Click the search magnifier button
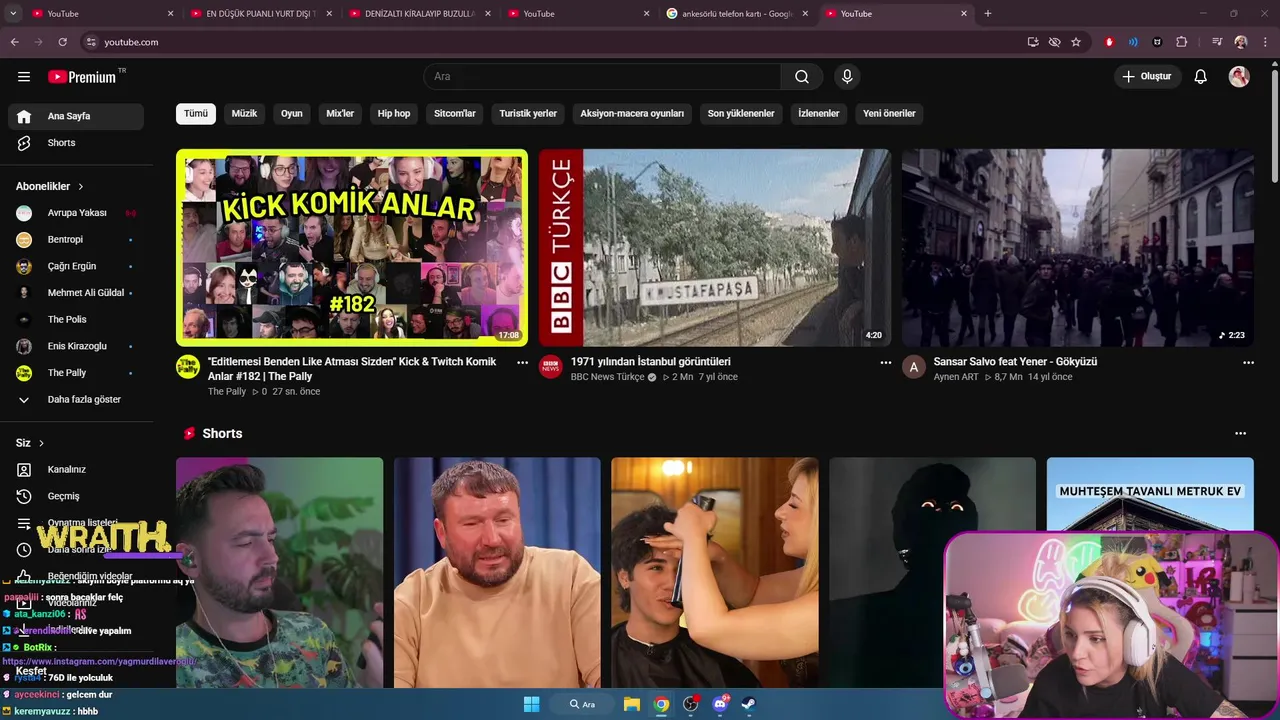 tap(802, 77)
